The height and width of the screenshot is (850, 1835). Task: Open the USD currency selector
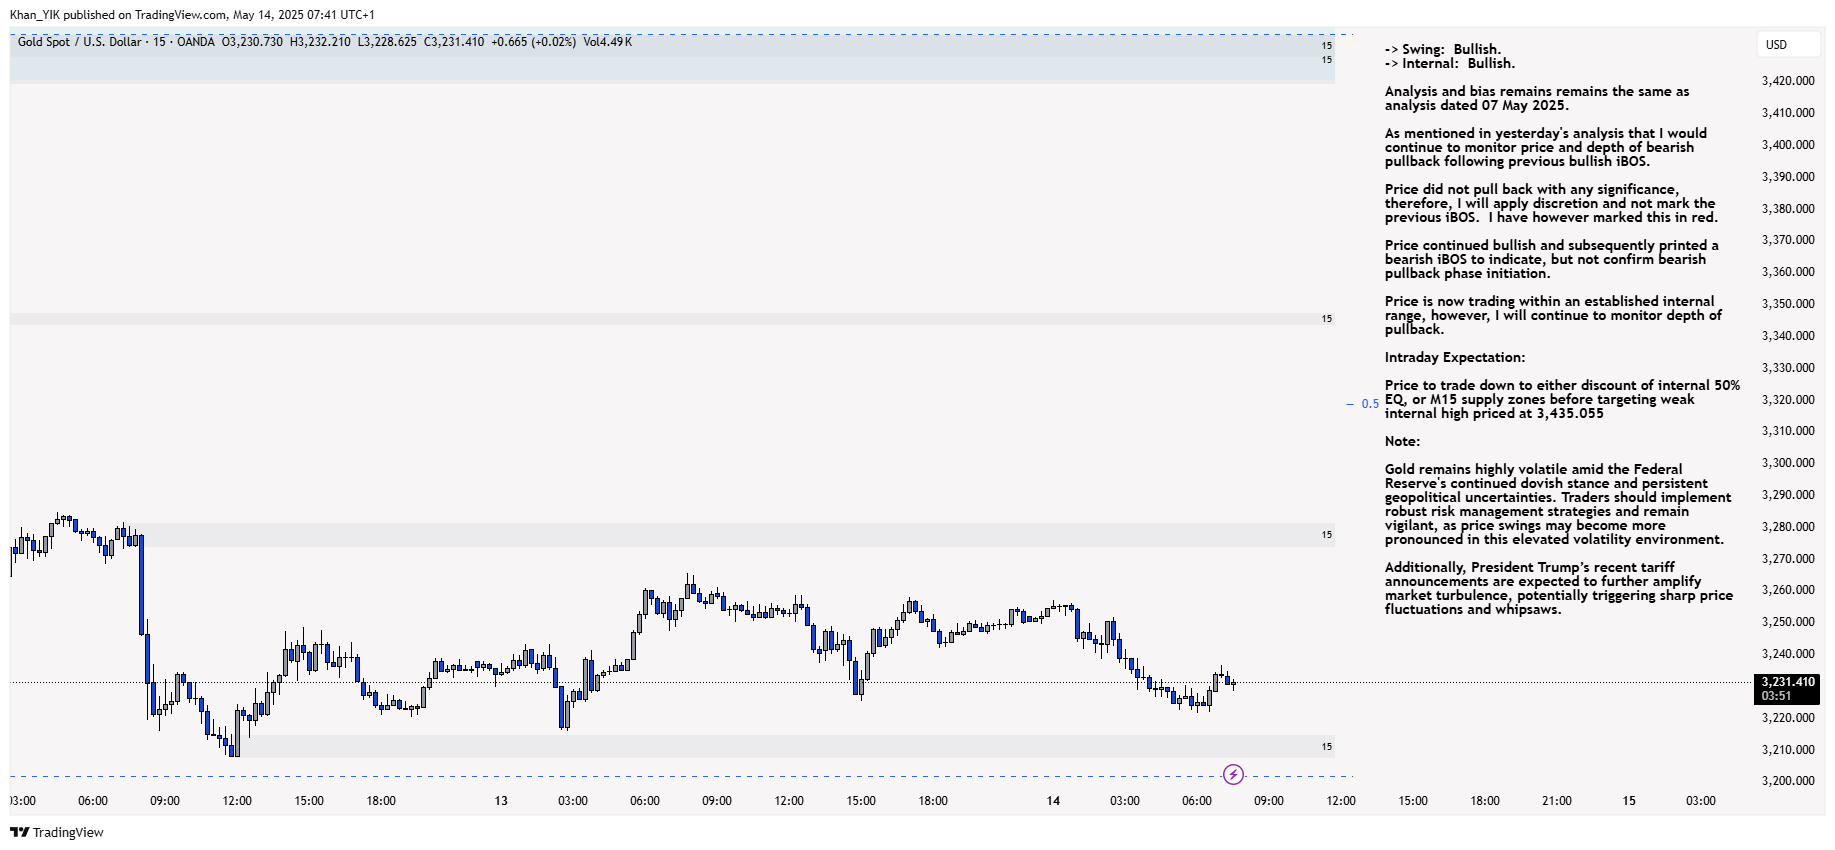point(1789,44)
